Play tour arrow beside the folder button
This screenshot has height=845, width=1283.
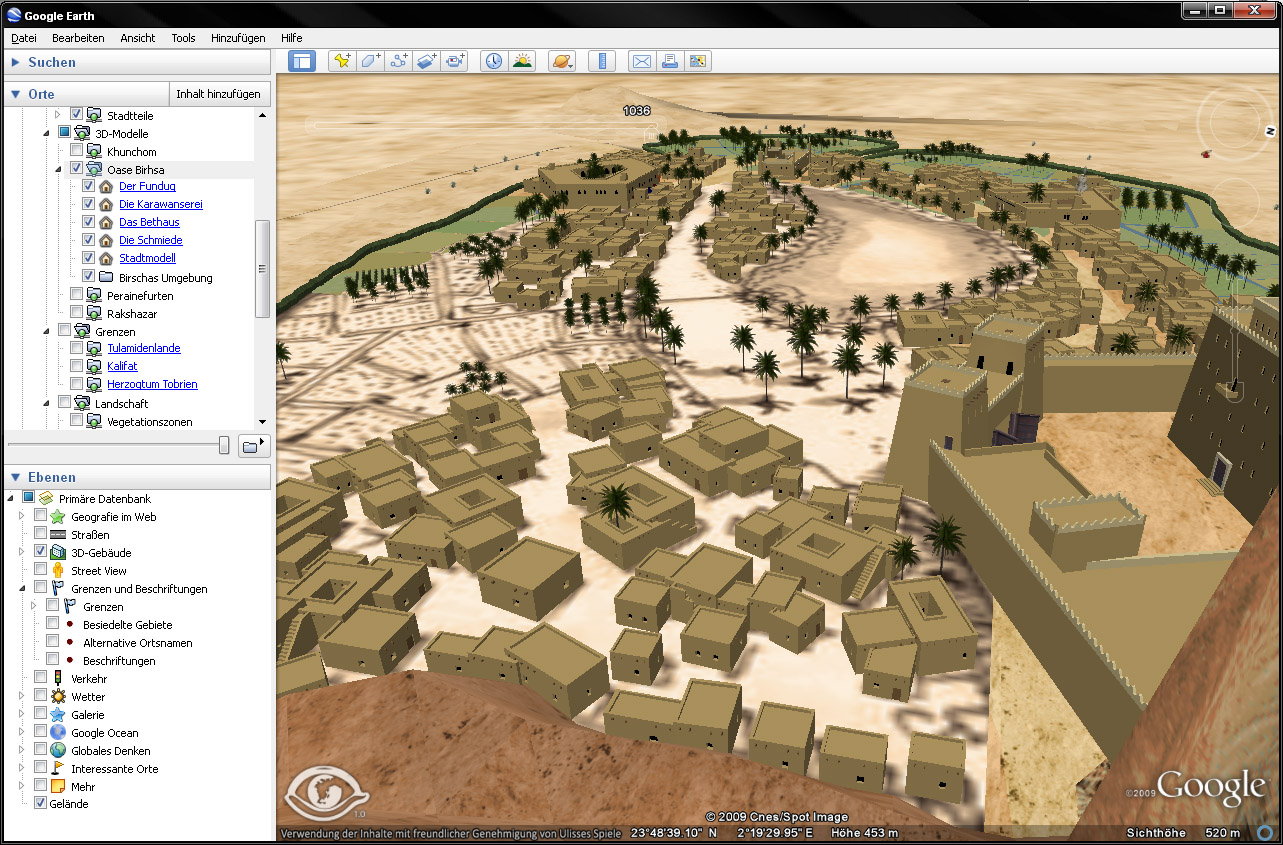click(264, 441)
